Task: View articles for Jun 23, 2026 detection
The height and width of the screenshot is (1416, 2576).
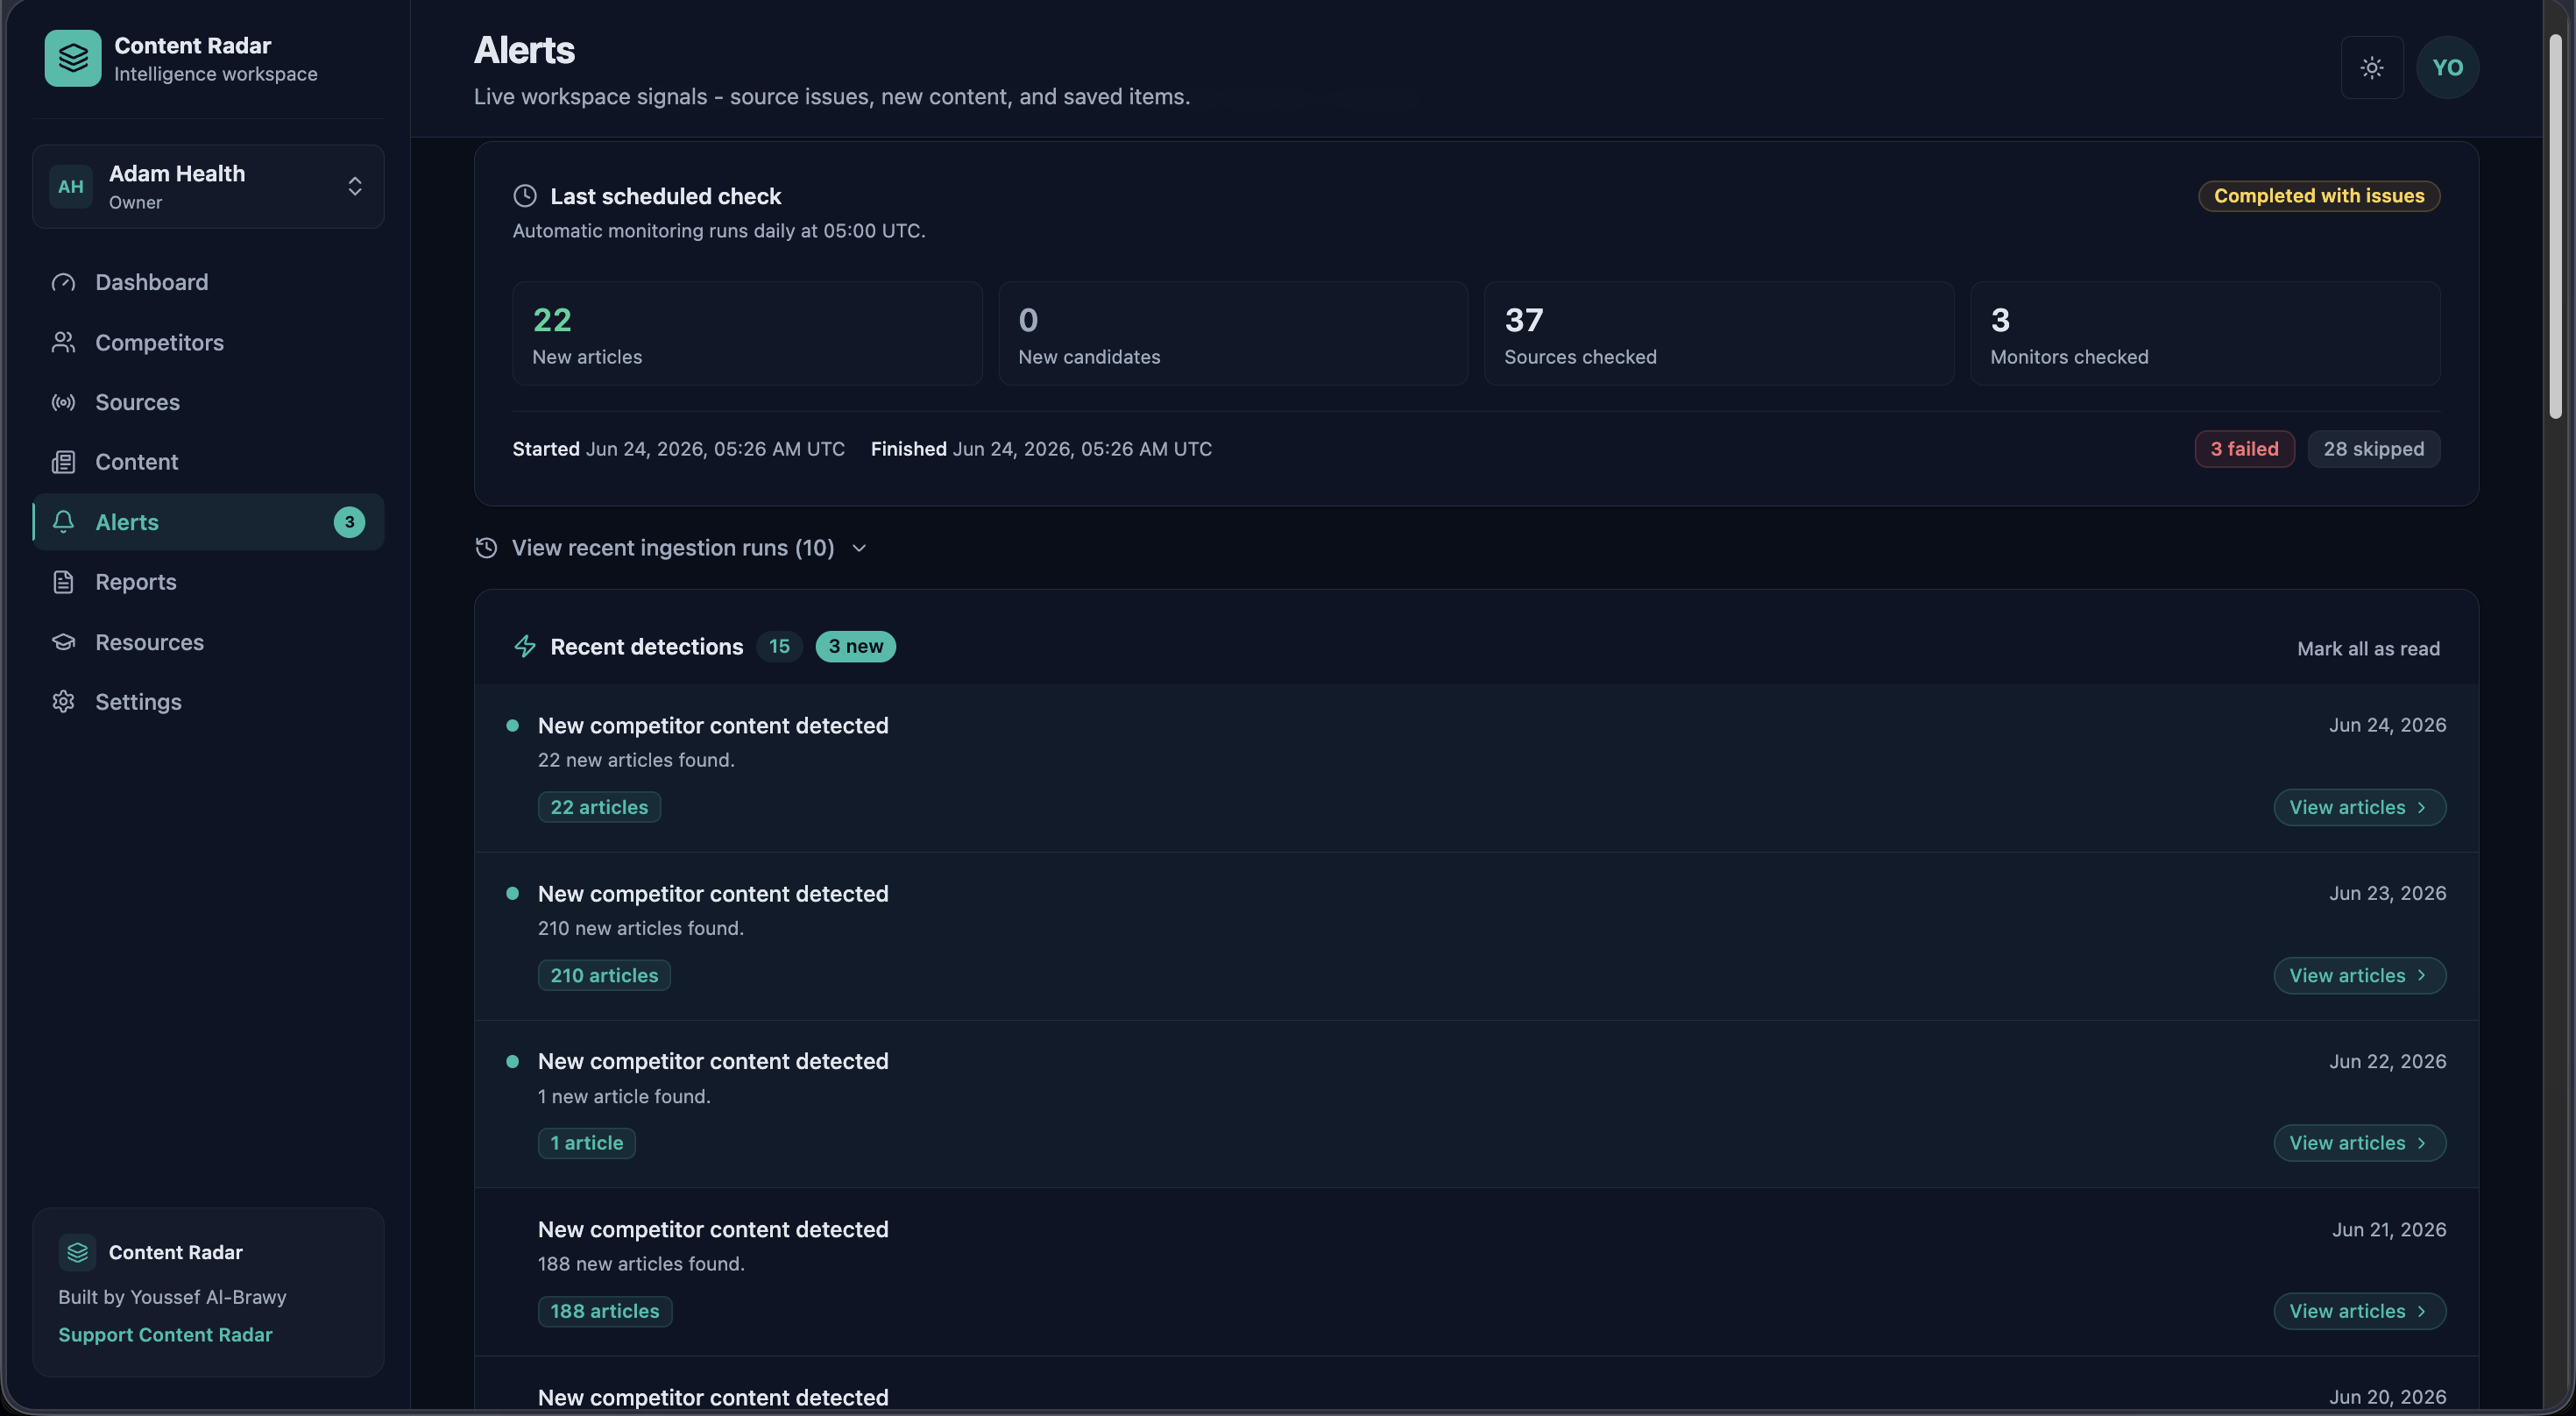Action: coord(2360,975)
